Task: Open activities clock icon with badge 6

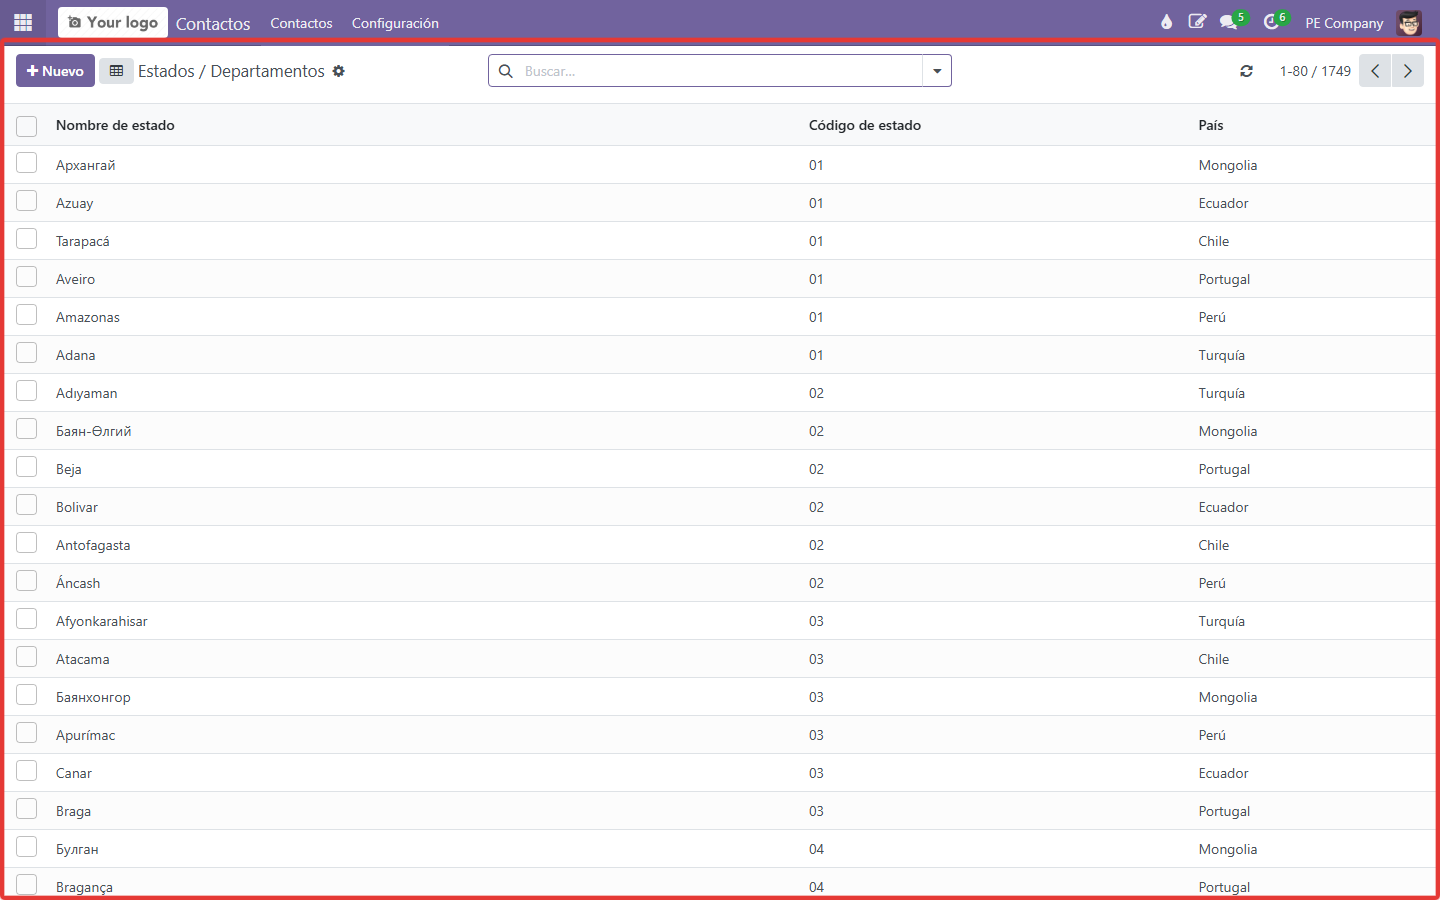Action: [x=1275, y=21]
